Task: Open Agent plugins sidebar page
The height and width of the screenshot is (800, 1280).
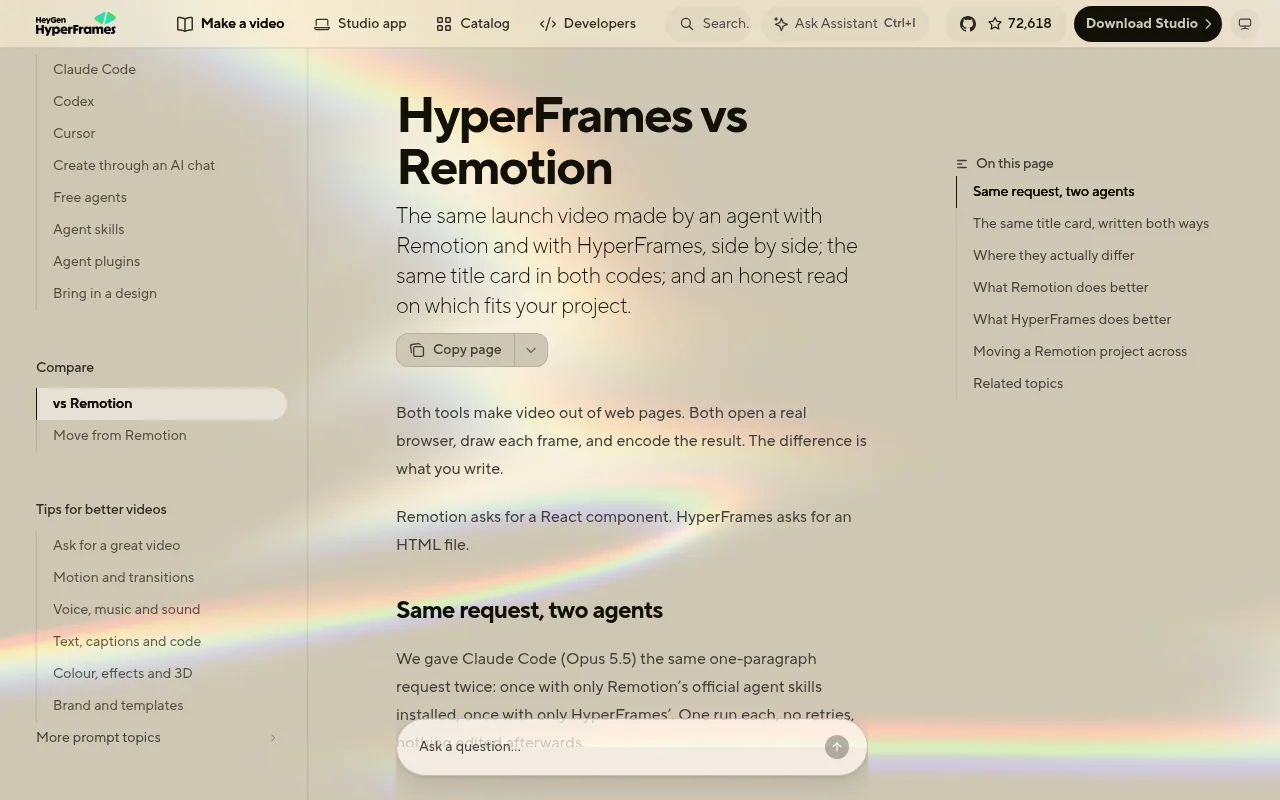Action: click(97, 261)
